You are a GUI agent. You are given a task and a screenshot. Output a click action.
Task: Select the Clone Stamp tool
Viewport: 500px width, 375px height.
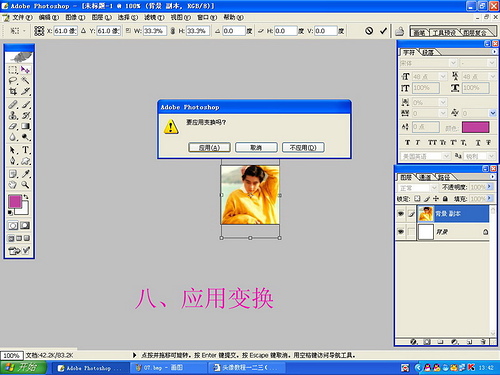13,115
